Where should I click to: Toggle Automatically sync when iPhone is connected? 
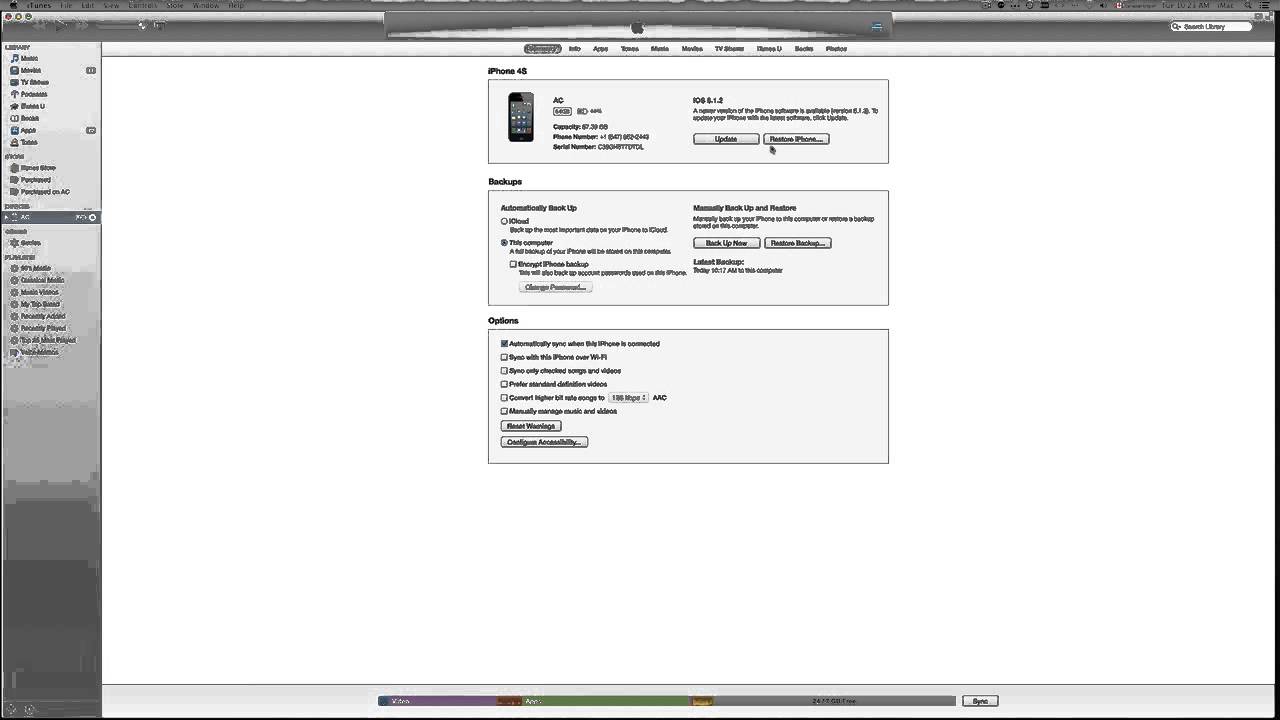click(504, 343)
